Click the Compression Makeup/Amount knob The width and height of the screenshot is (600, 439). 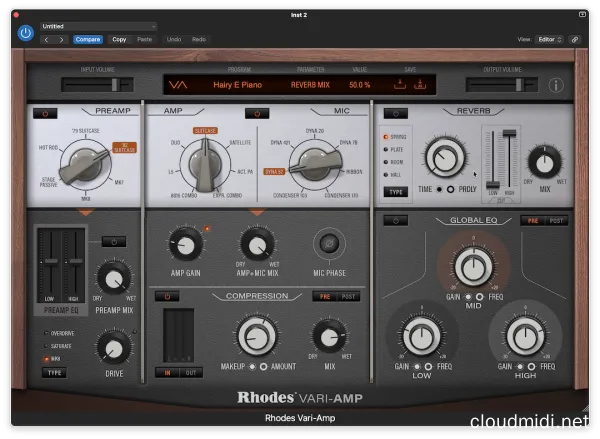tap(256, 337)
